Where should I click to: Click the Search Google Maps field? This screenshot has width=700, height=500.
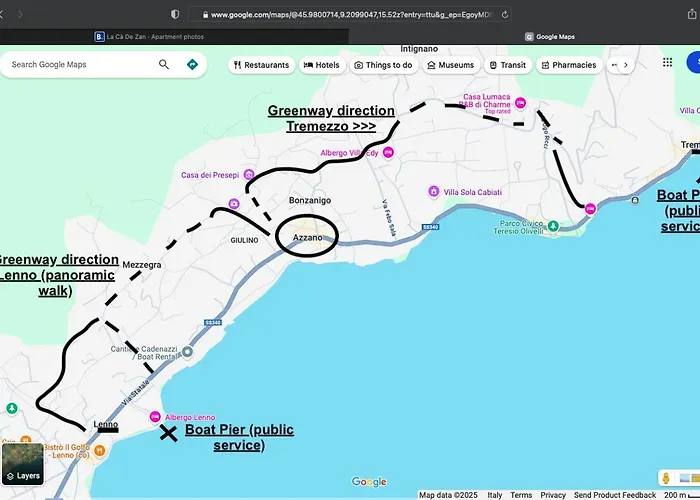click(80, 64)
